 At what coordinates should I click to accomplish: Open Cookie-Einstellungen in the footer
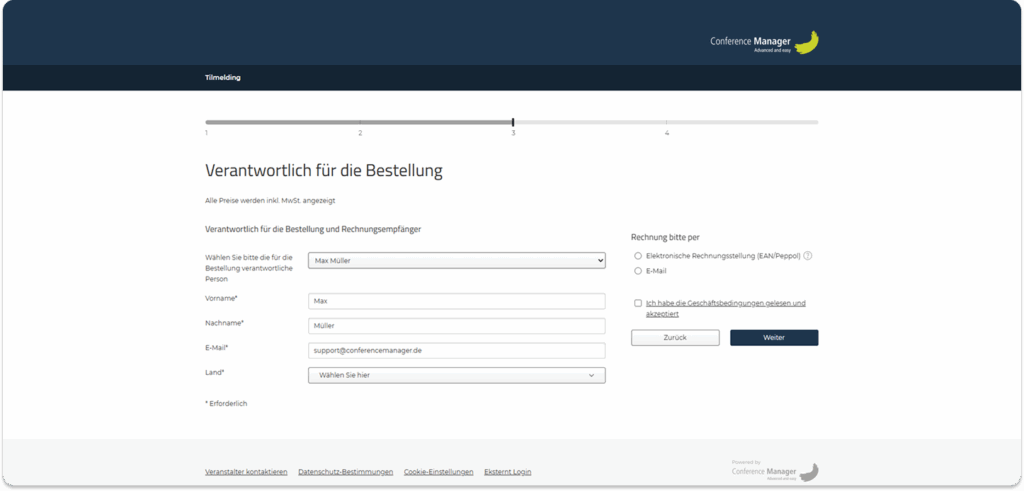pyautogui.click(x=438, y=471)
